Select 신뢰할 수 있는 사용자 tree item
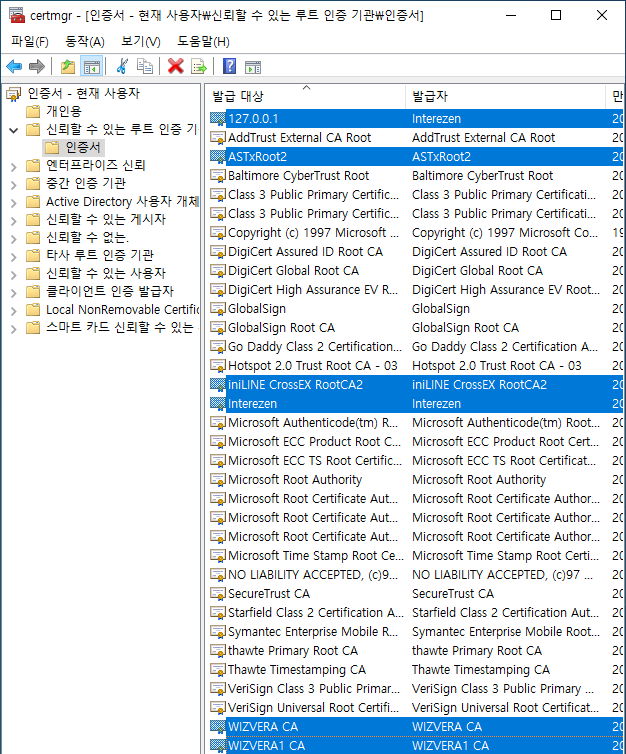 106,273
